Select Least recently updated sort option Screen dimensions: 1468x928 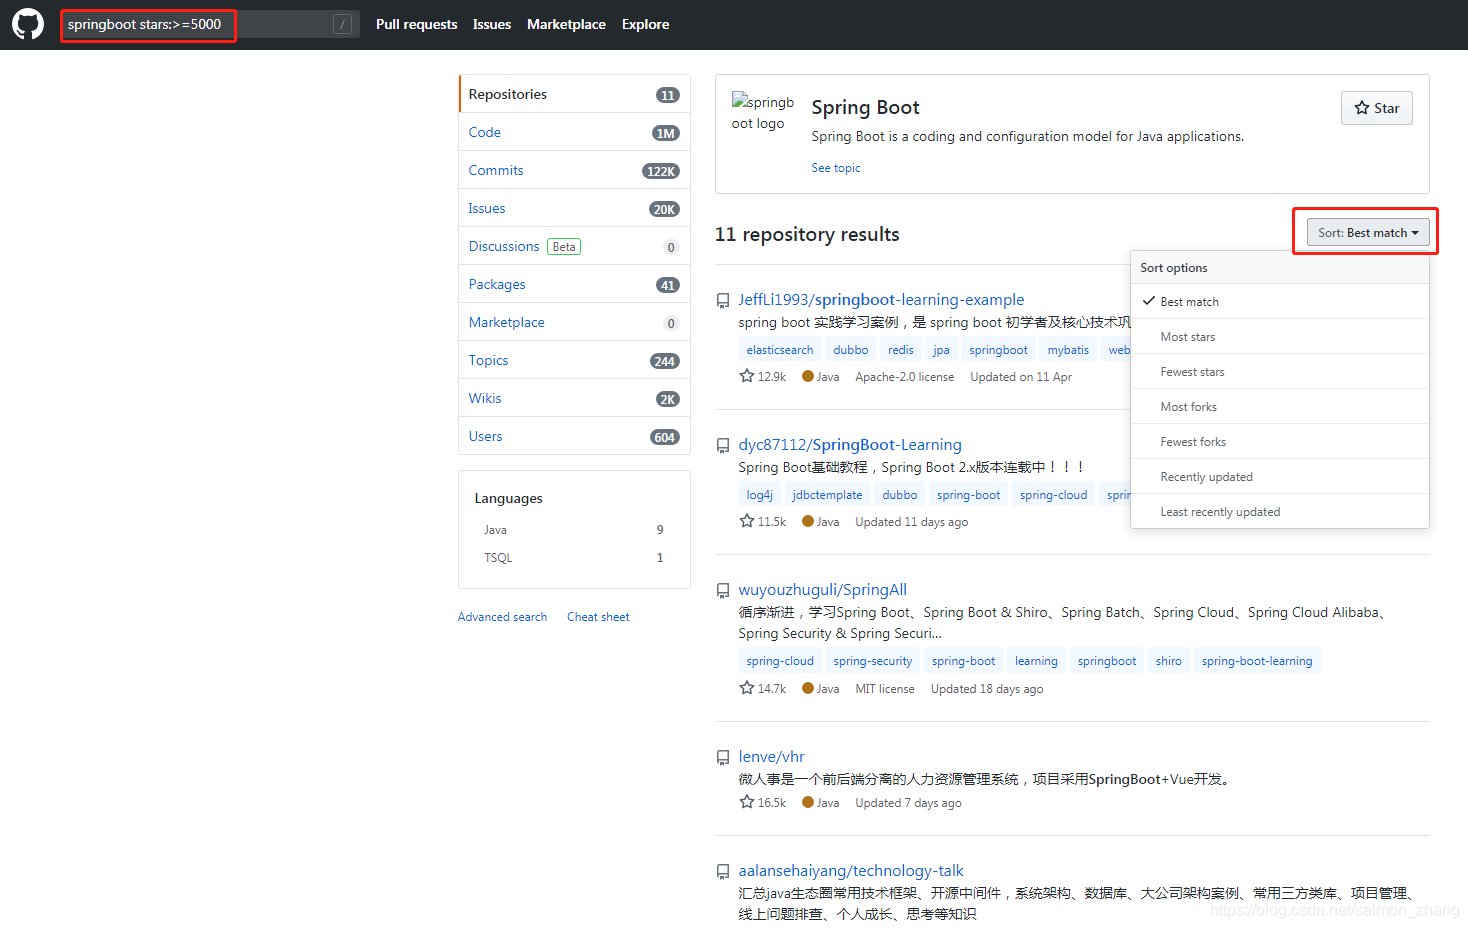[1279, 511]
